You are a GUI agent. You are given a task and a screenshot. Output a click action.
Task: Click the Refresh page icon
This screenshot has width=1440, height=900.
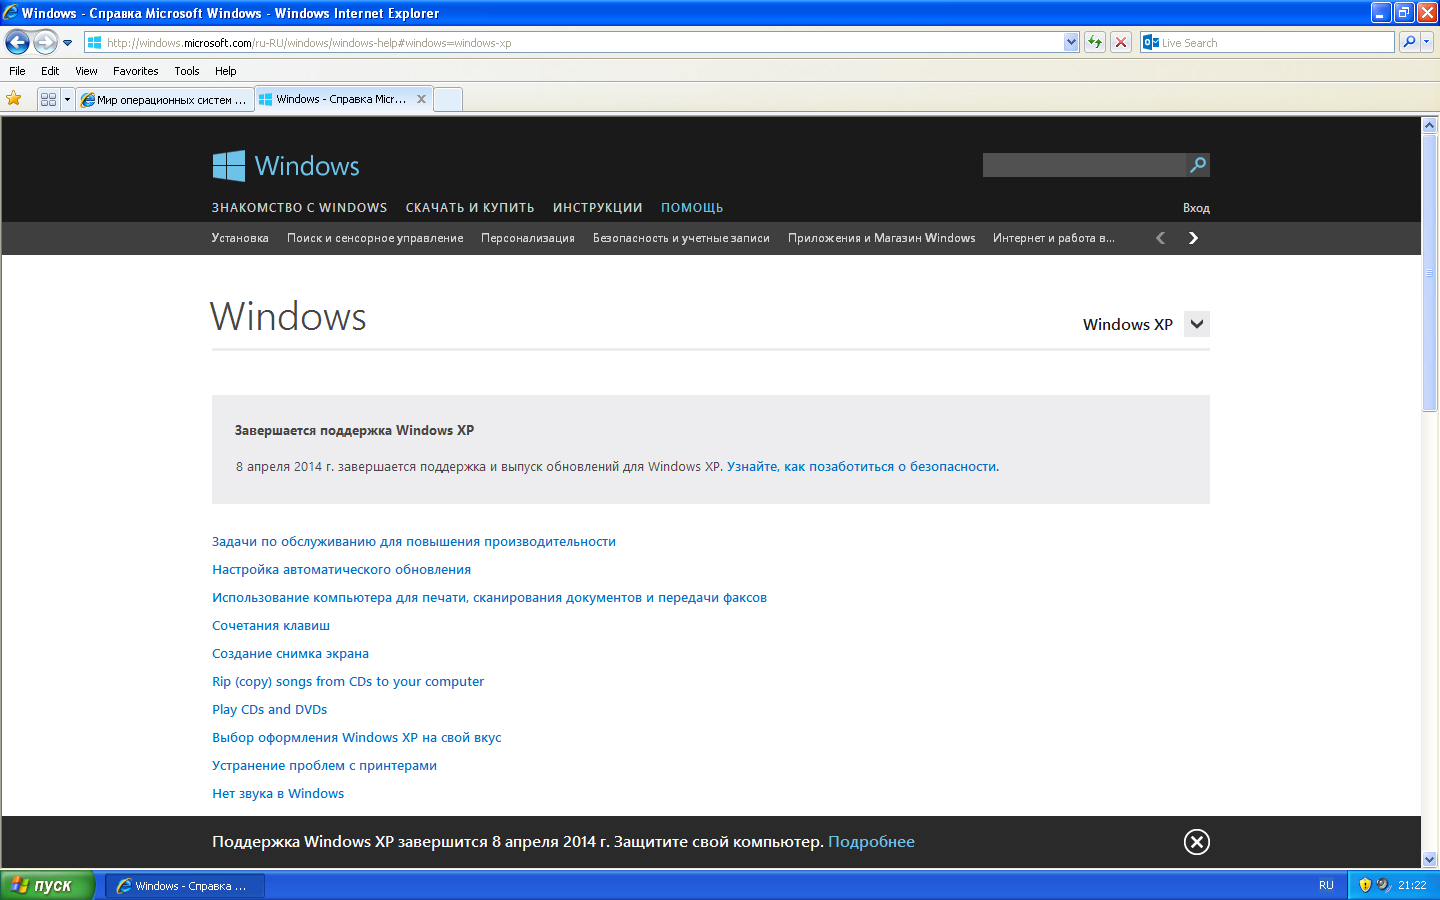pos(1095,42)
